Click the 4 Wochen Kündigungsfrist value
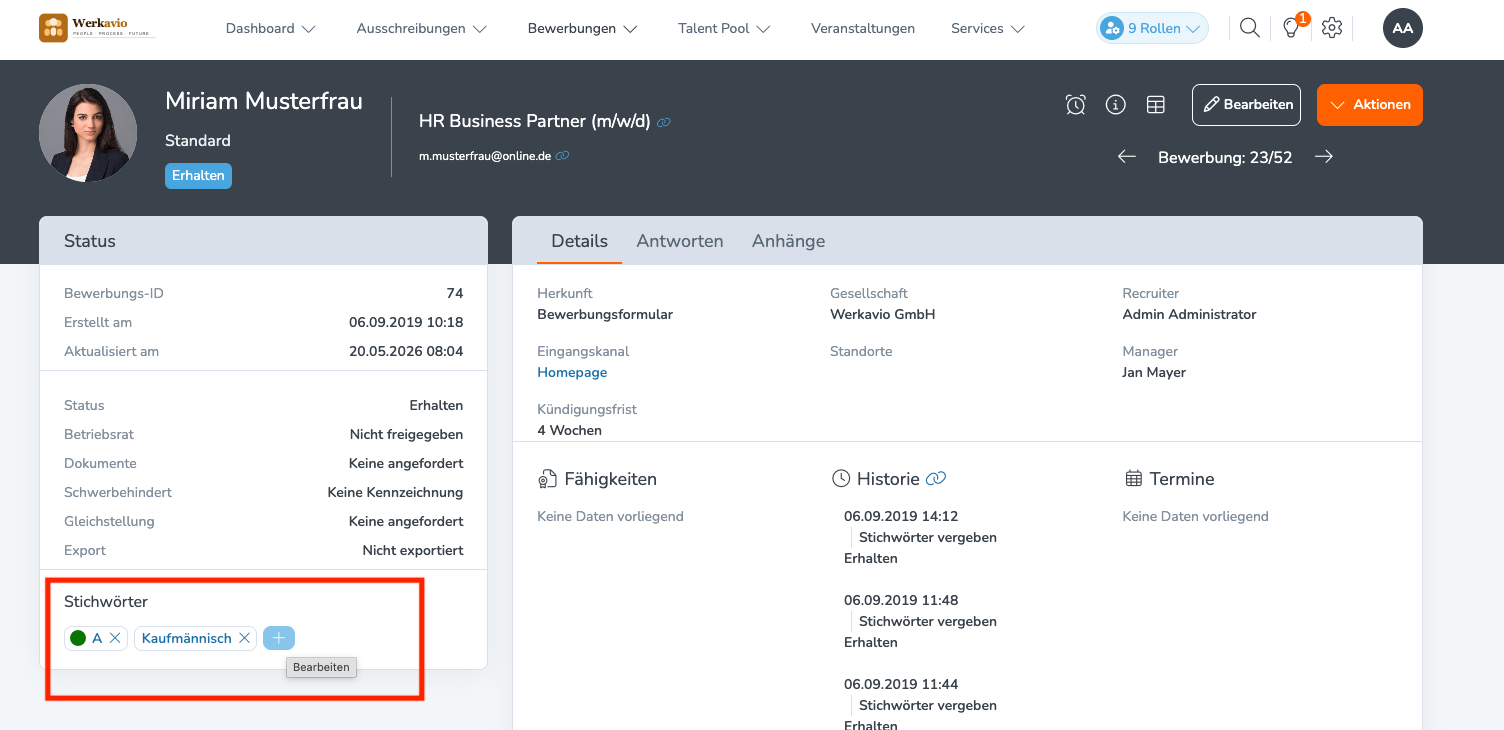The height and width of the screenshot is (730, 1504). [x=569, y=430]
